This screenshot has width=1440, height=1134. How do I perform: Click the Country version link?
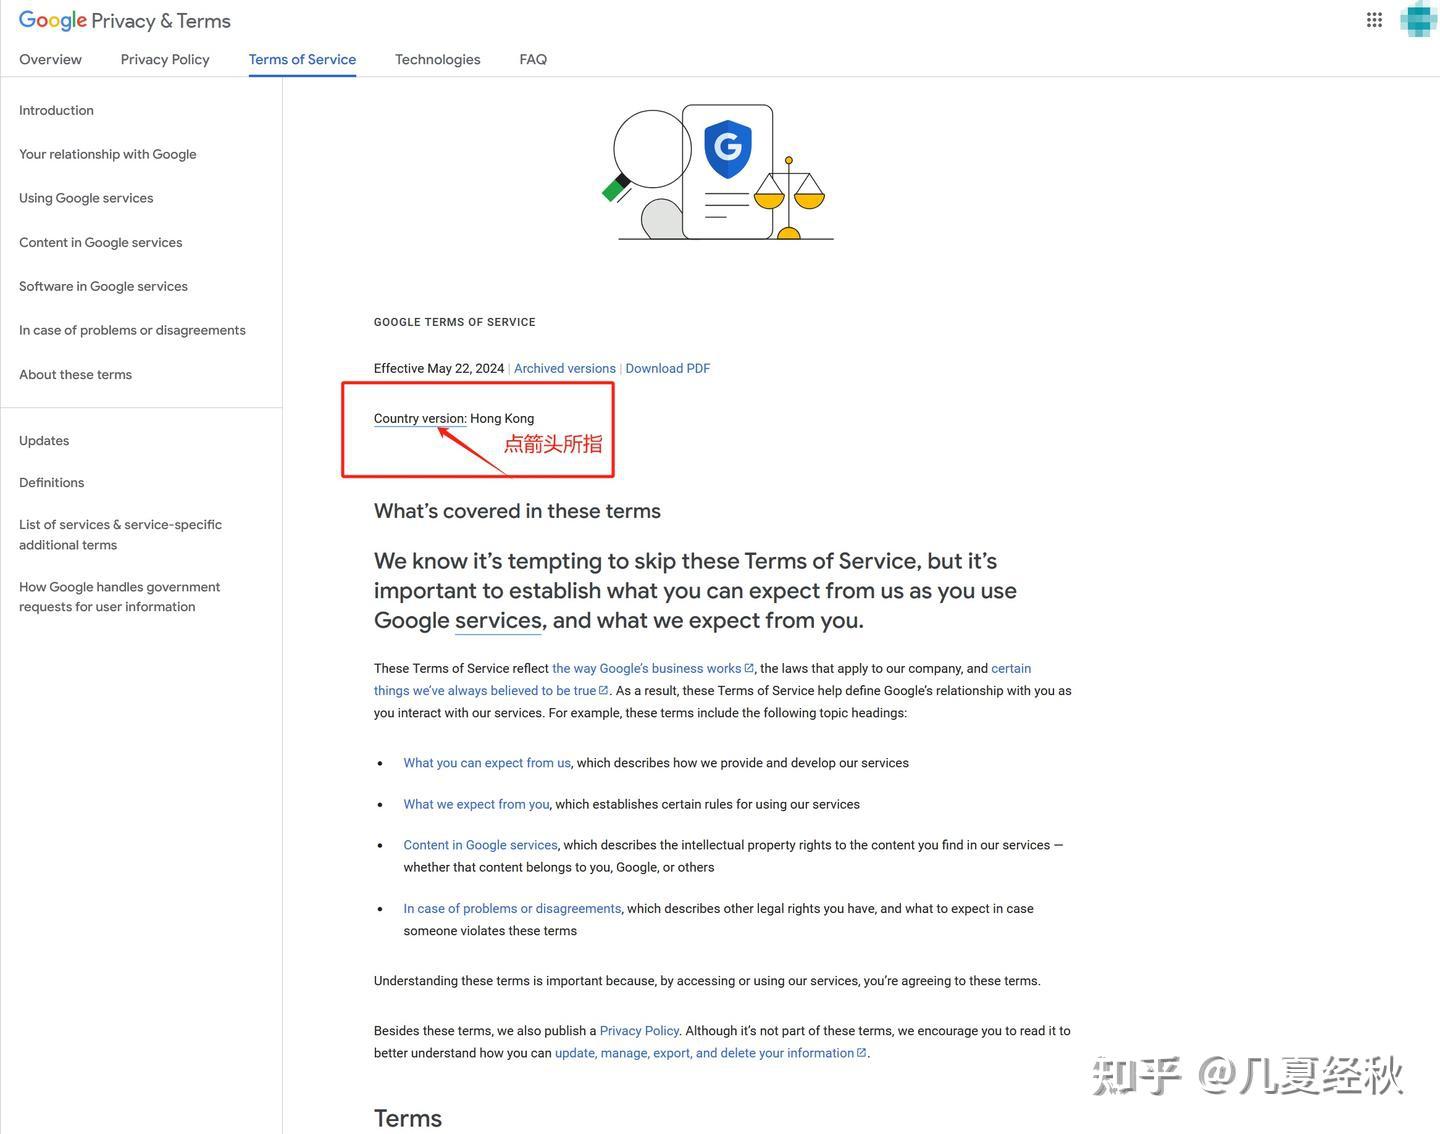coord(420,418)
